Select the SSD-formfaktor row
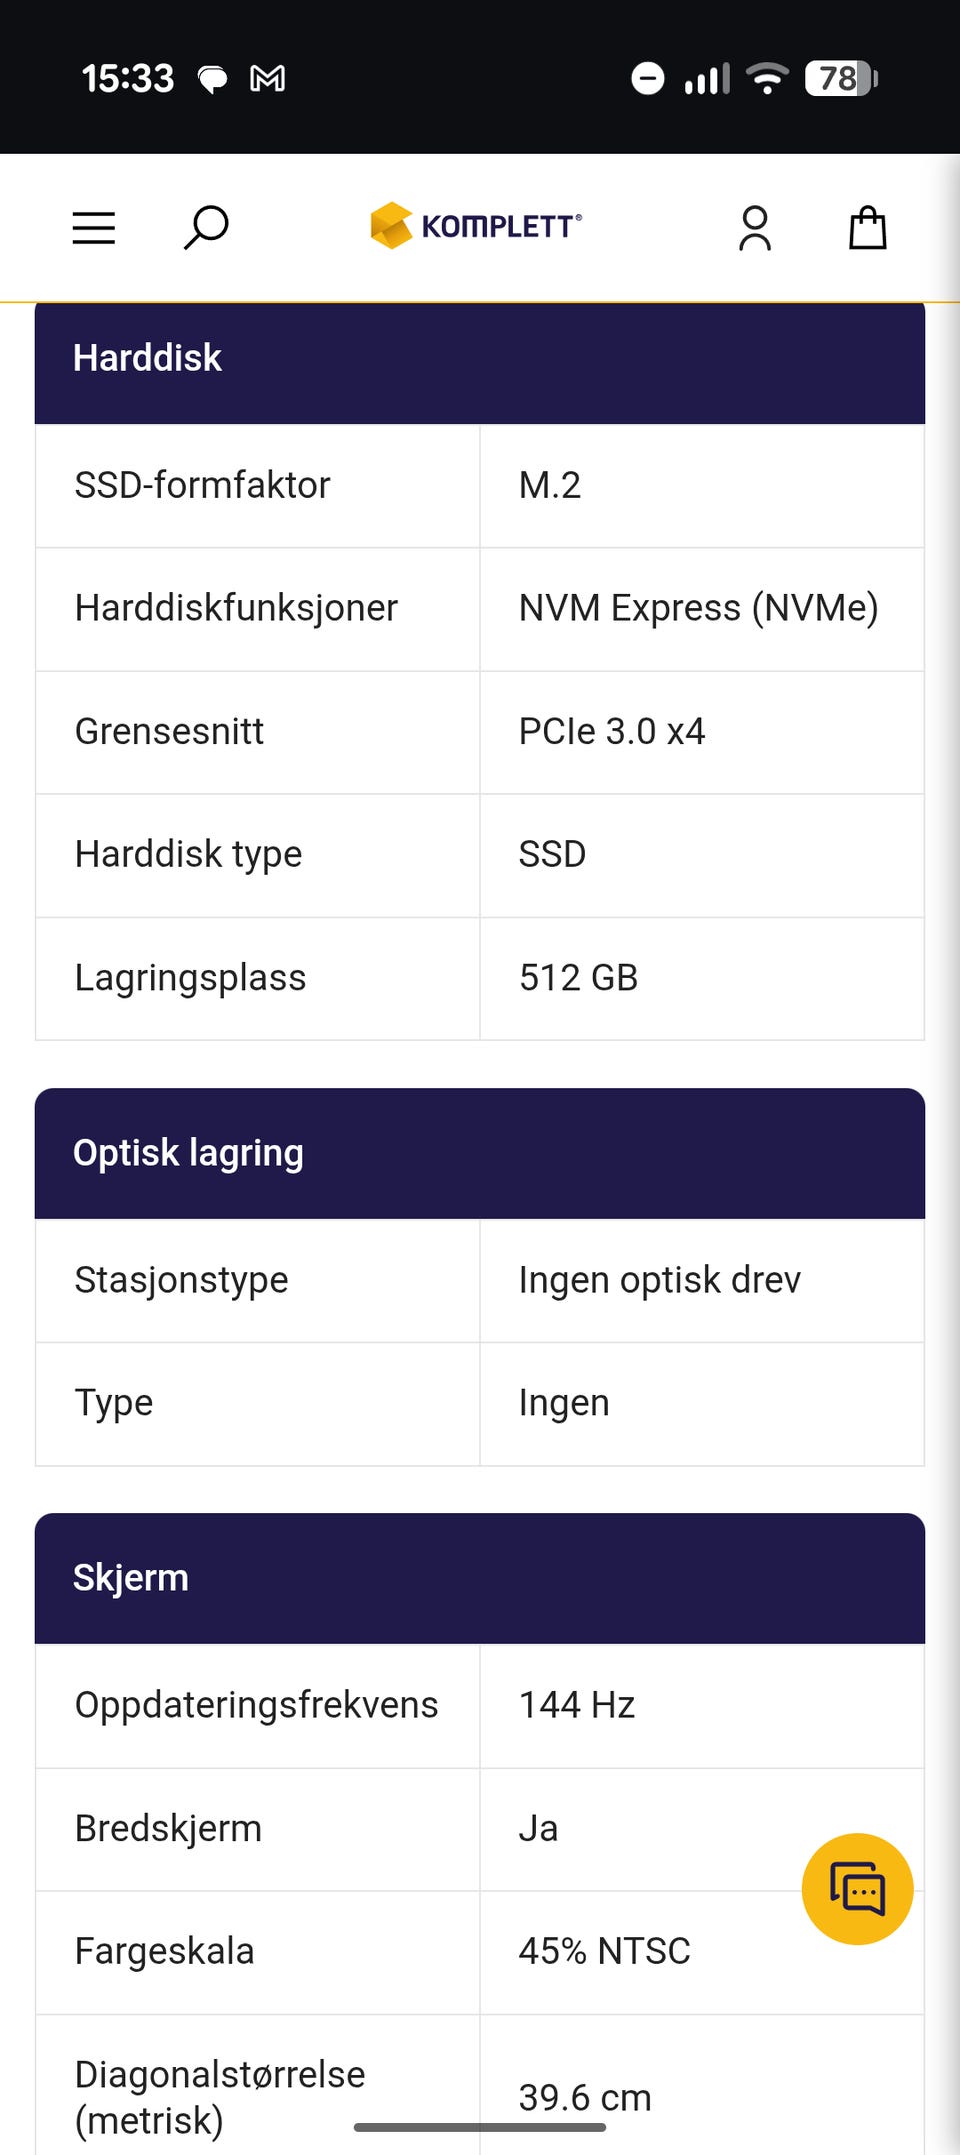Image resolution: width=960 pixels, height=2155 pixels. coord(480,486)
